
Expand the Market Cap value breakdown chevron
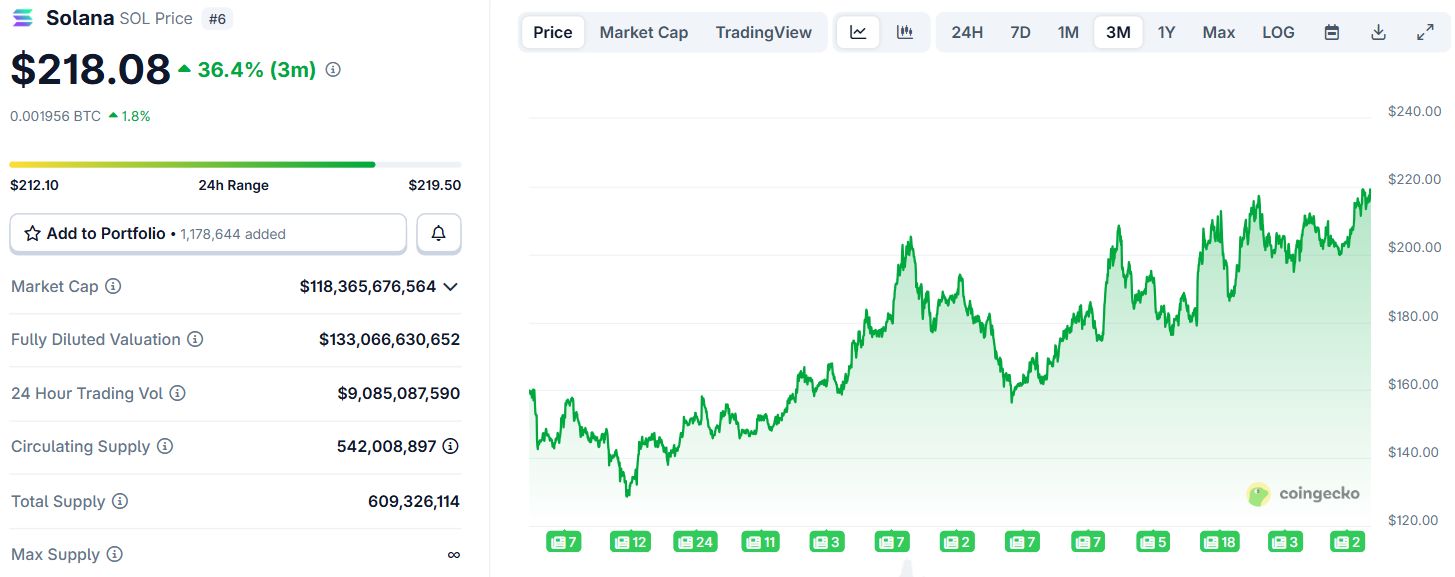tap(450, 286)
